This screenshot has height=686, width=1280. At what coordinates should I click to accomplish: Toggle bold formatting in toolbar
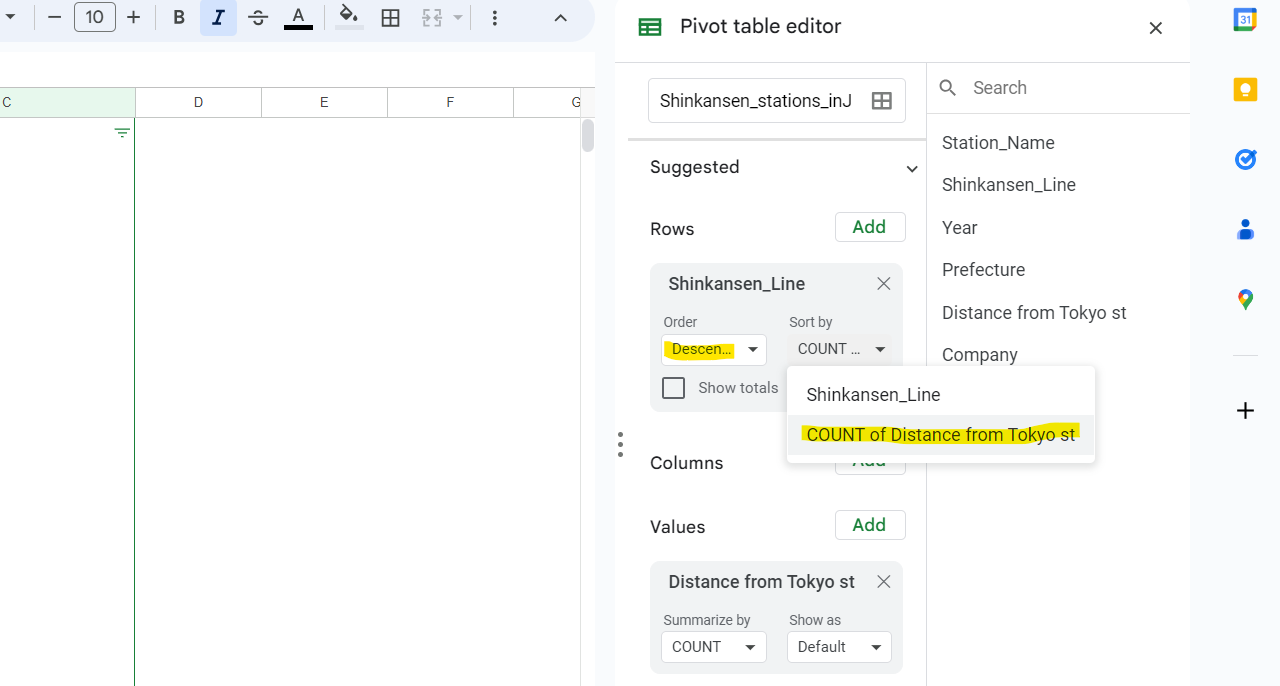pos(179,18)
